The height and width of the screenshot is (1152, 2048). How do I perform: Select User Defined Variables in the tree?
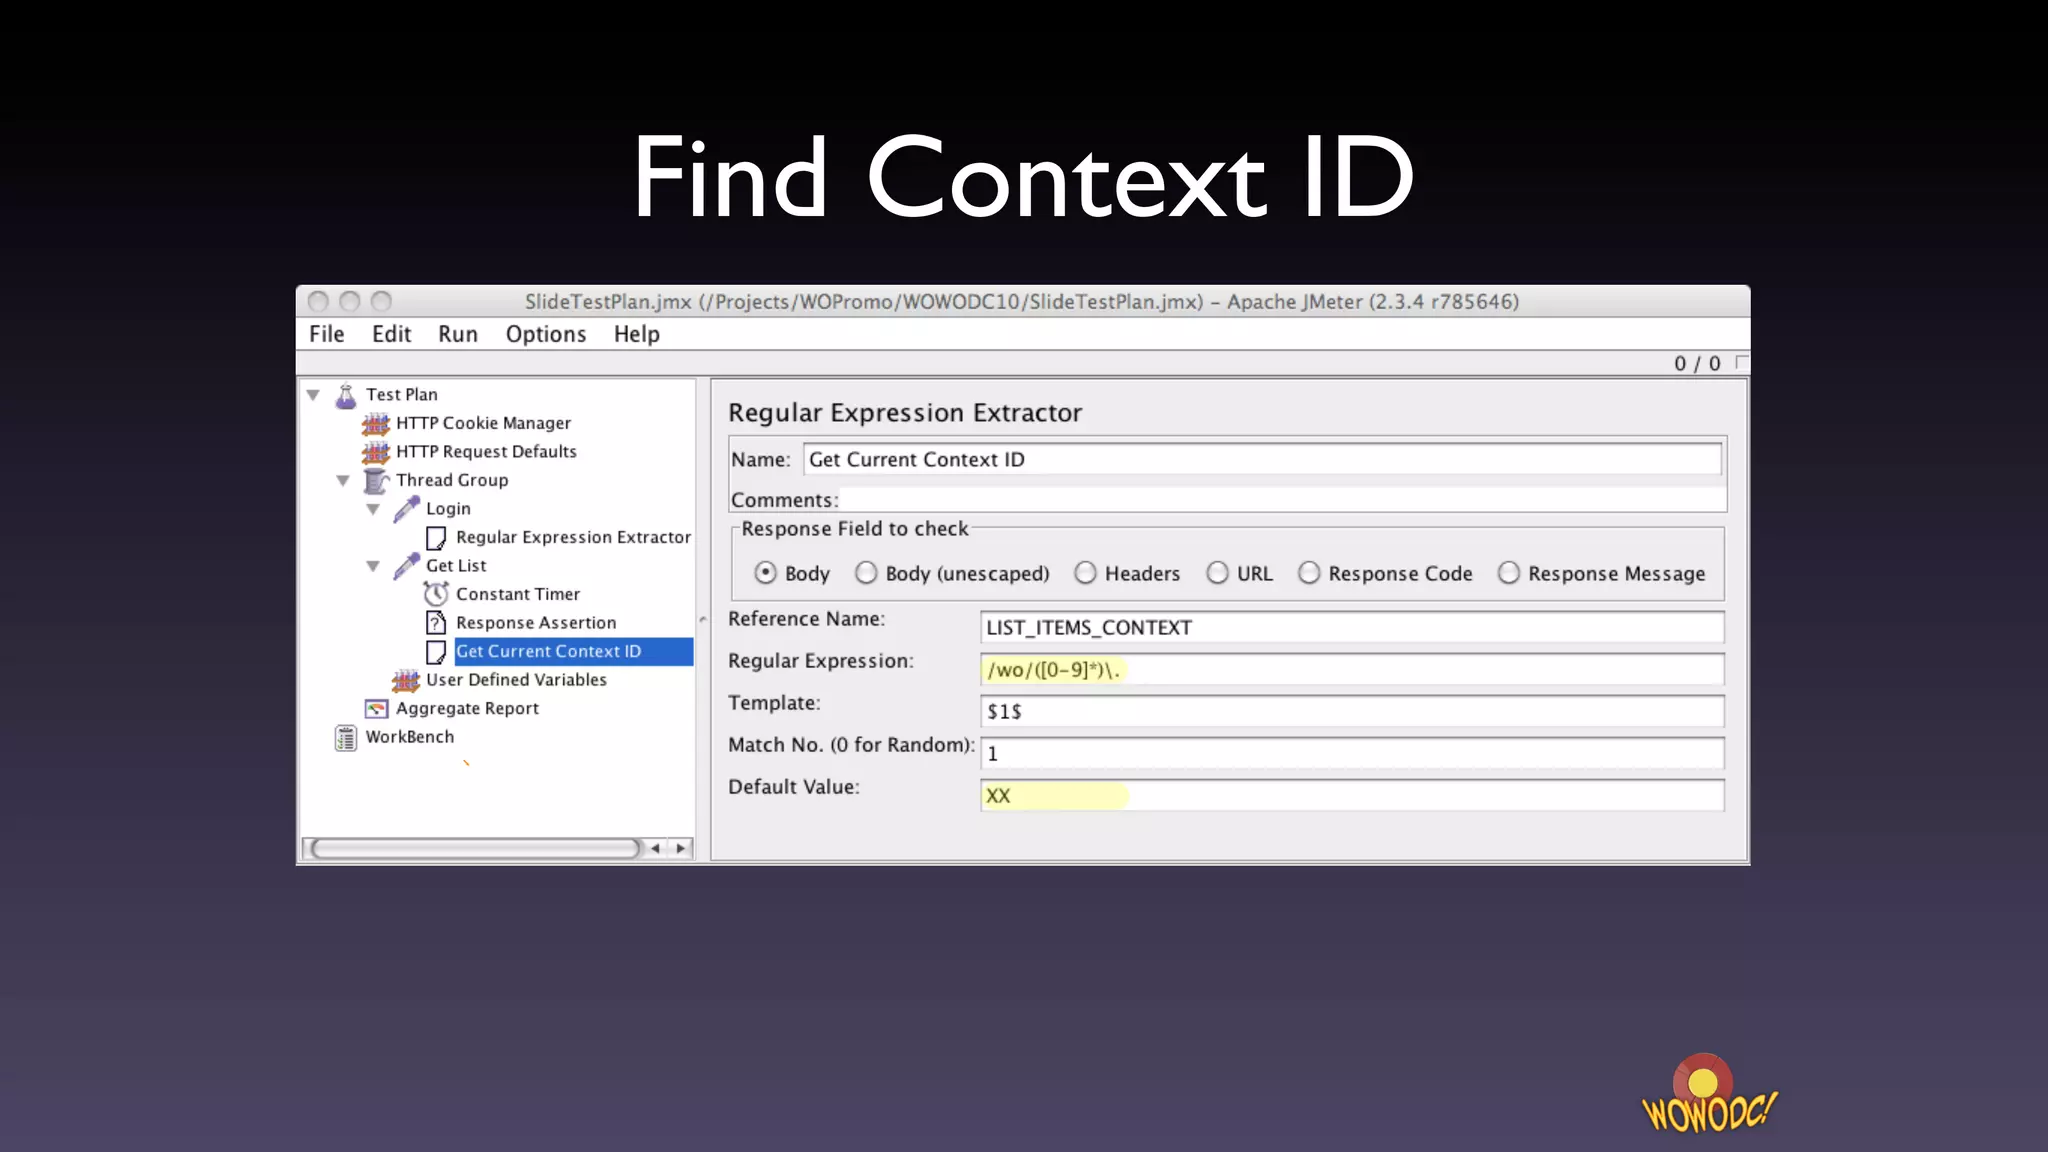click(516, 680)
